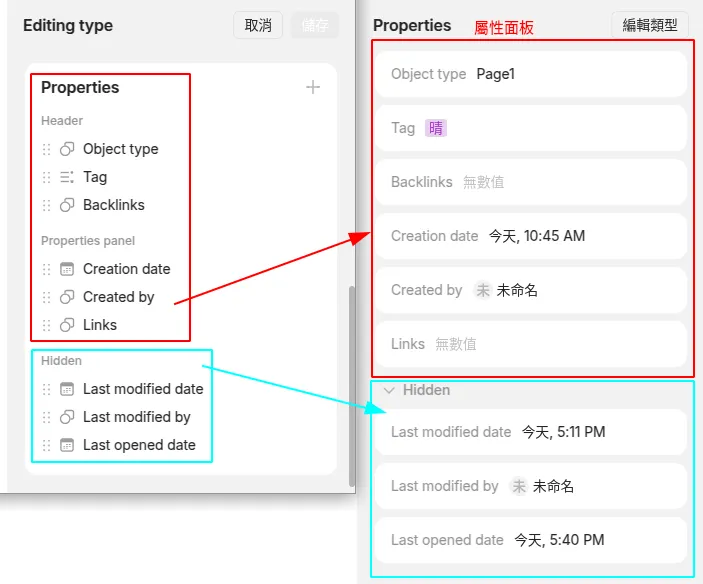Click the Object type relation icon

click(67, 149)
